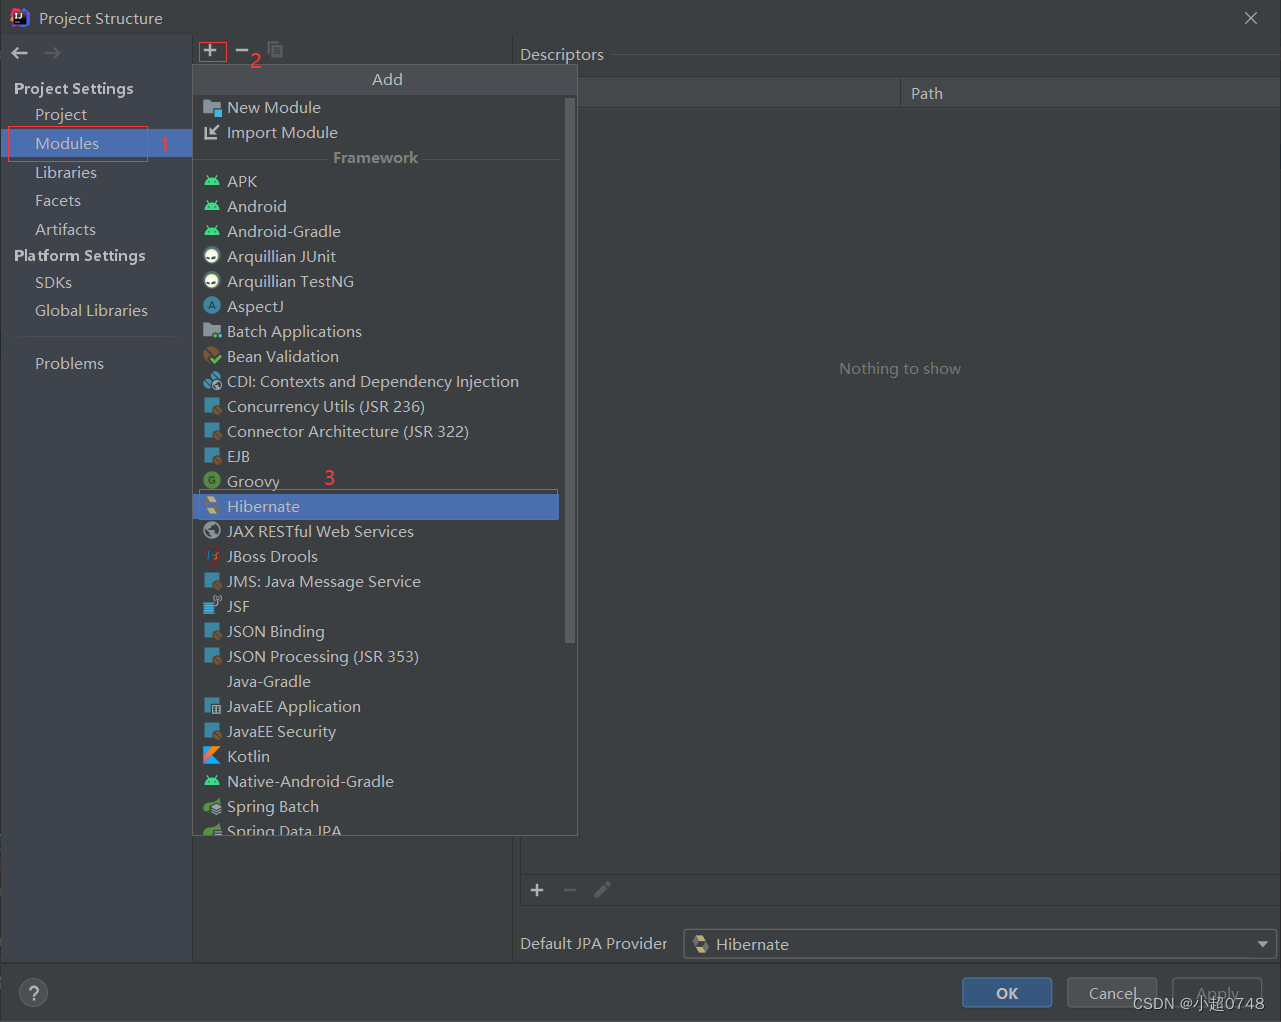
Task: Select Batch Applications entry
Action: pyautogui.click(x=375, y=331)
